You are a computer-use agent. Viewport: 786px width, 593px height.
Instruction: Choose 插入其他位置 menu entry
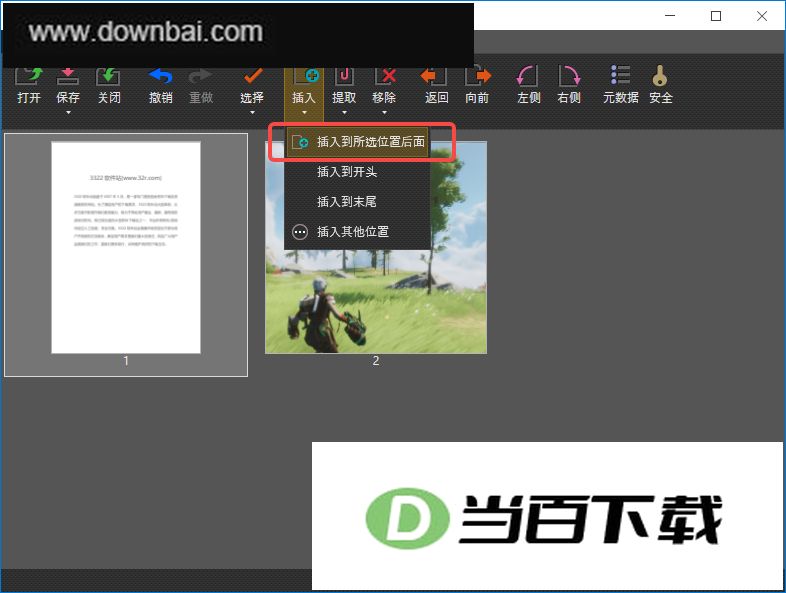357,232
